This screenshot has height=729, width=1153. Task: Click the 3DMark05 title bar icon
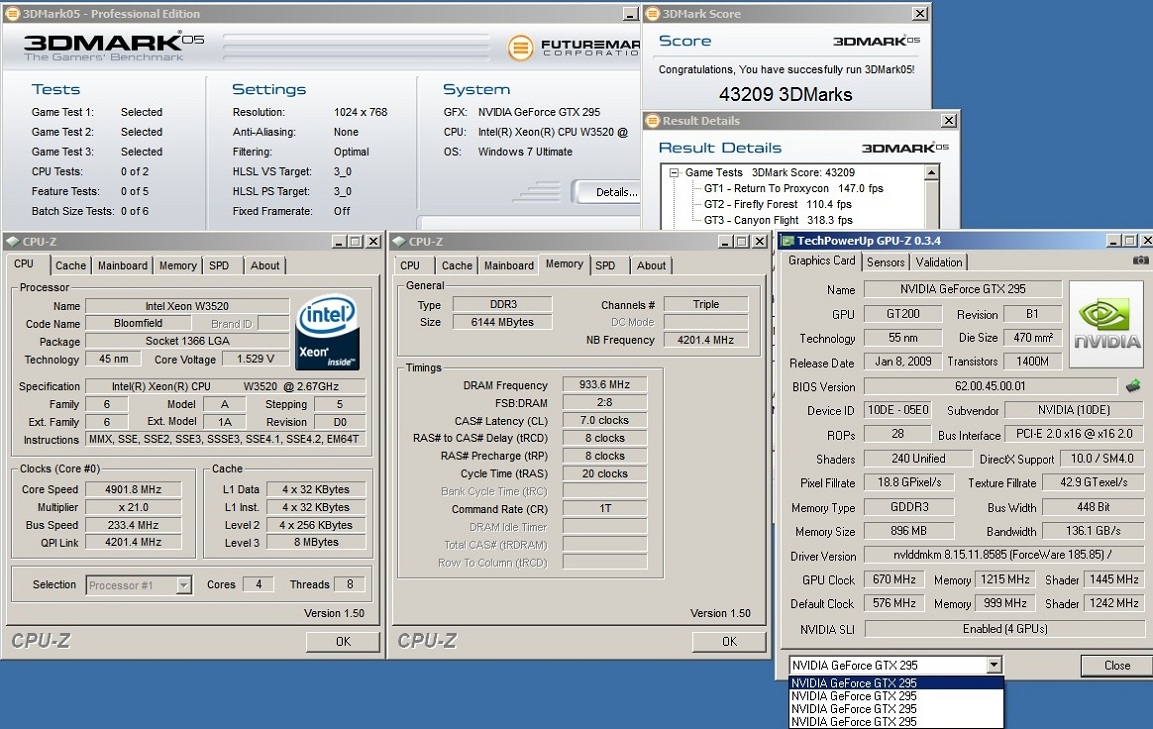[13, 13]
